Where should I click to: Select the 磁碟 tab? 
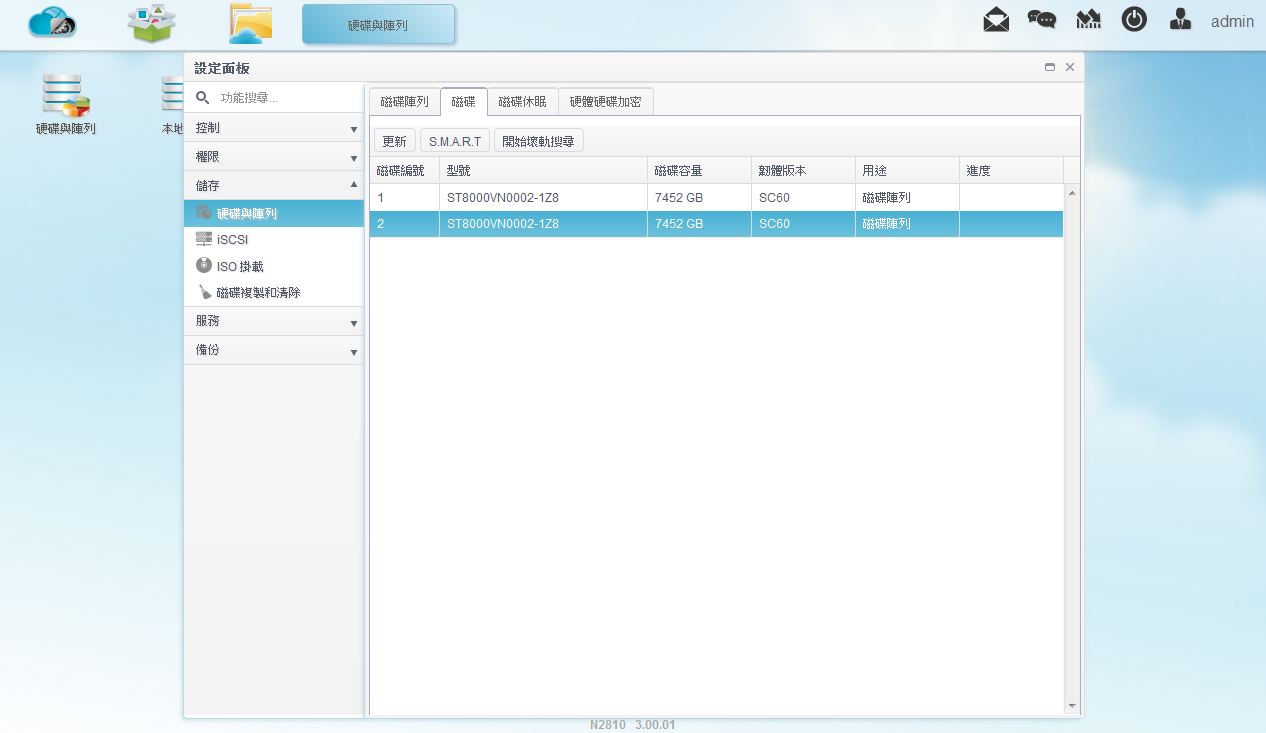[463, 102]
